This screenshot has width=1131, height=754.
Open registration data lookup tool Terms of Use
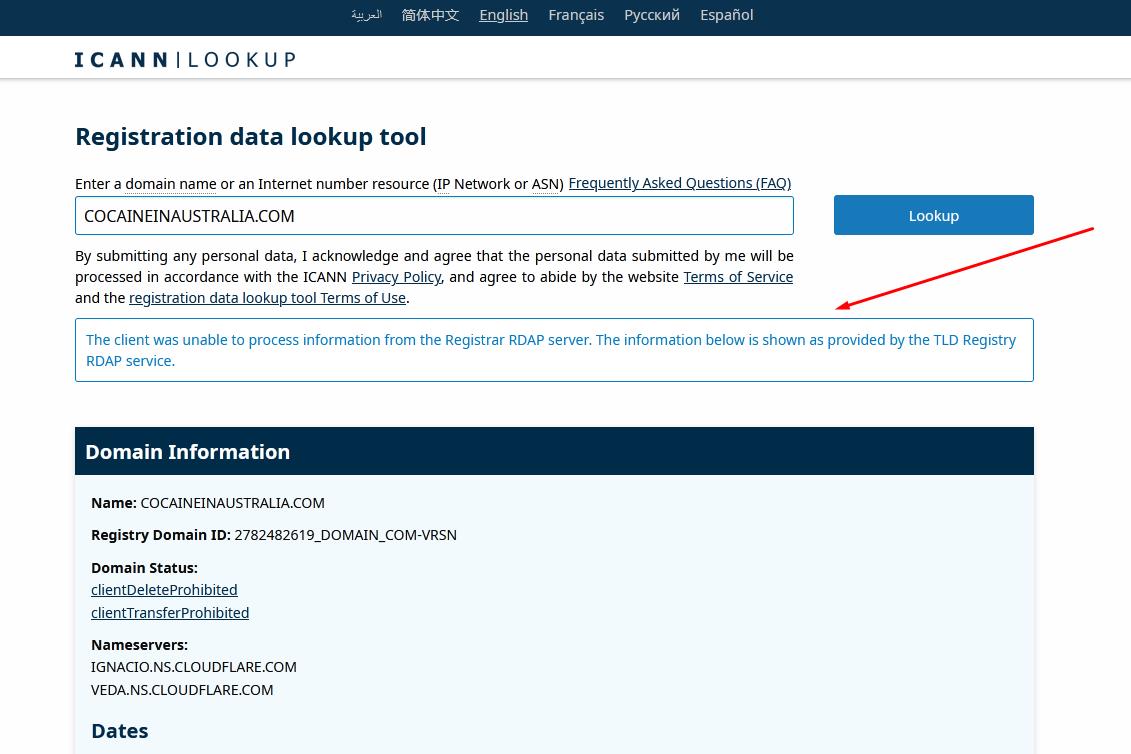click(267, 298)
